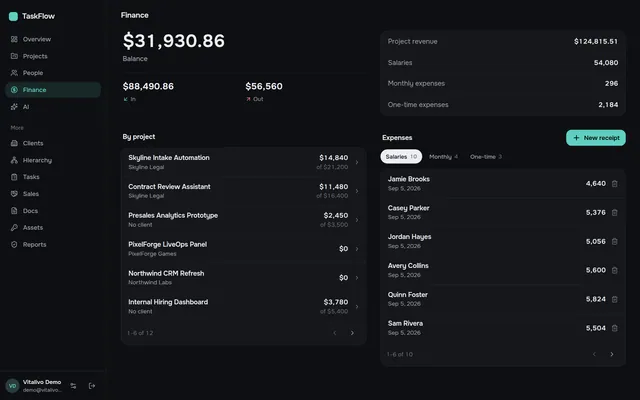The height and width of the screenshot is (400, 640).
Task: Delete Jordan Hayes salary entry
Action: [x=615, y=242]
